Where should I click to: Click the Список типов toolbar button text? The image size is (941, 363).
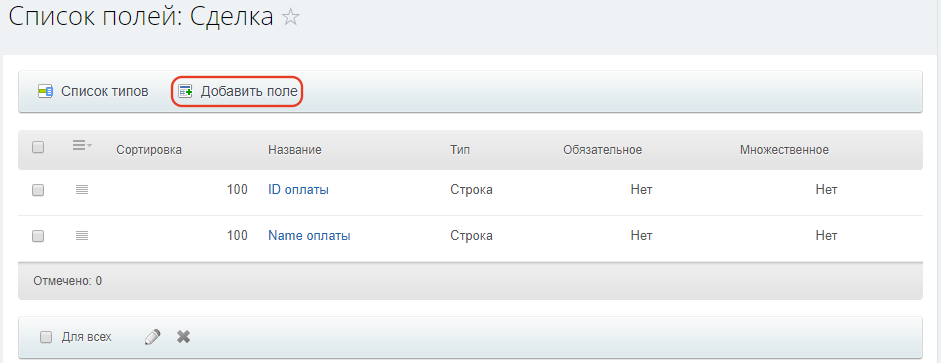pyautogui.click(x=105, y=92)
